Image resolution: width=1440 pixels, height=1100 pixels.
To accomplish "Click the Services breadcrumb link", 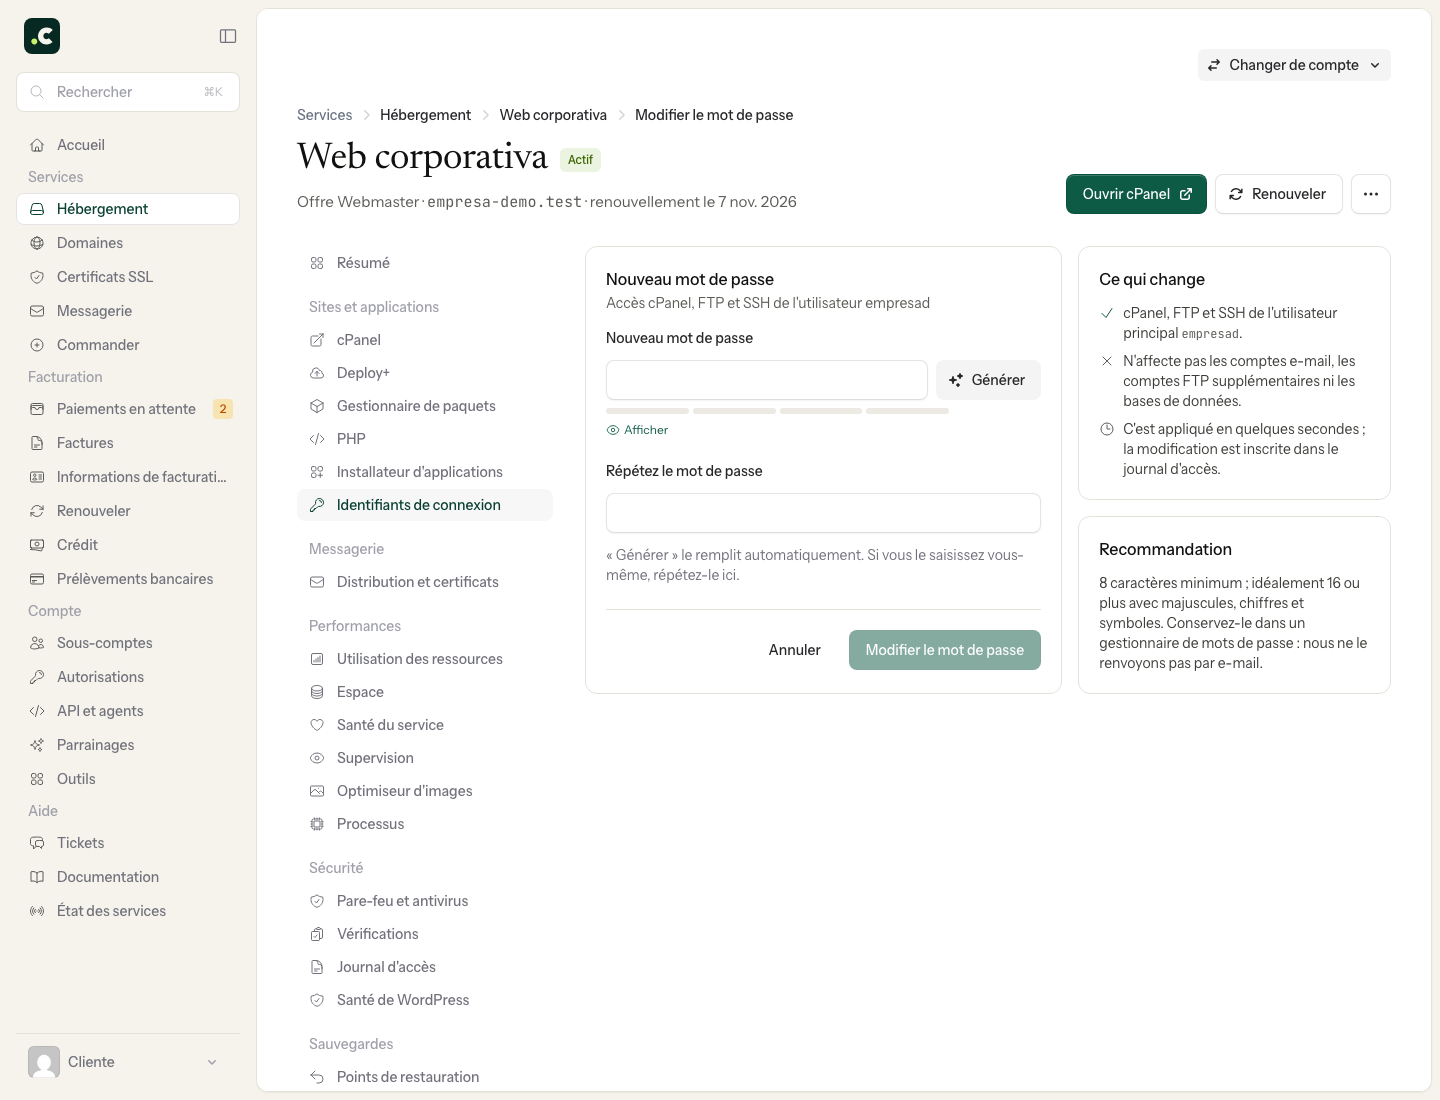I will [325, 115].
